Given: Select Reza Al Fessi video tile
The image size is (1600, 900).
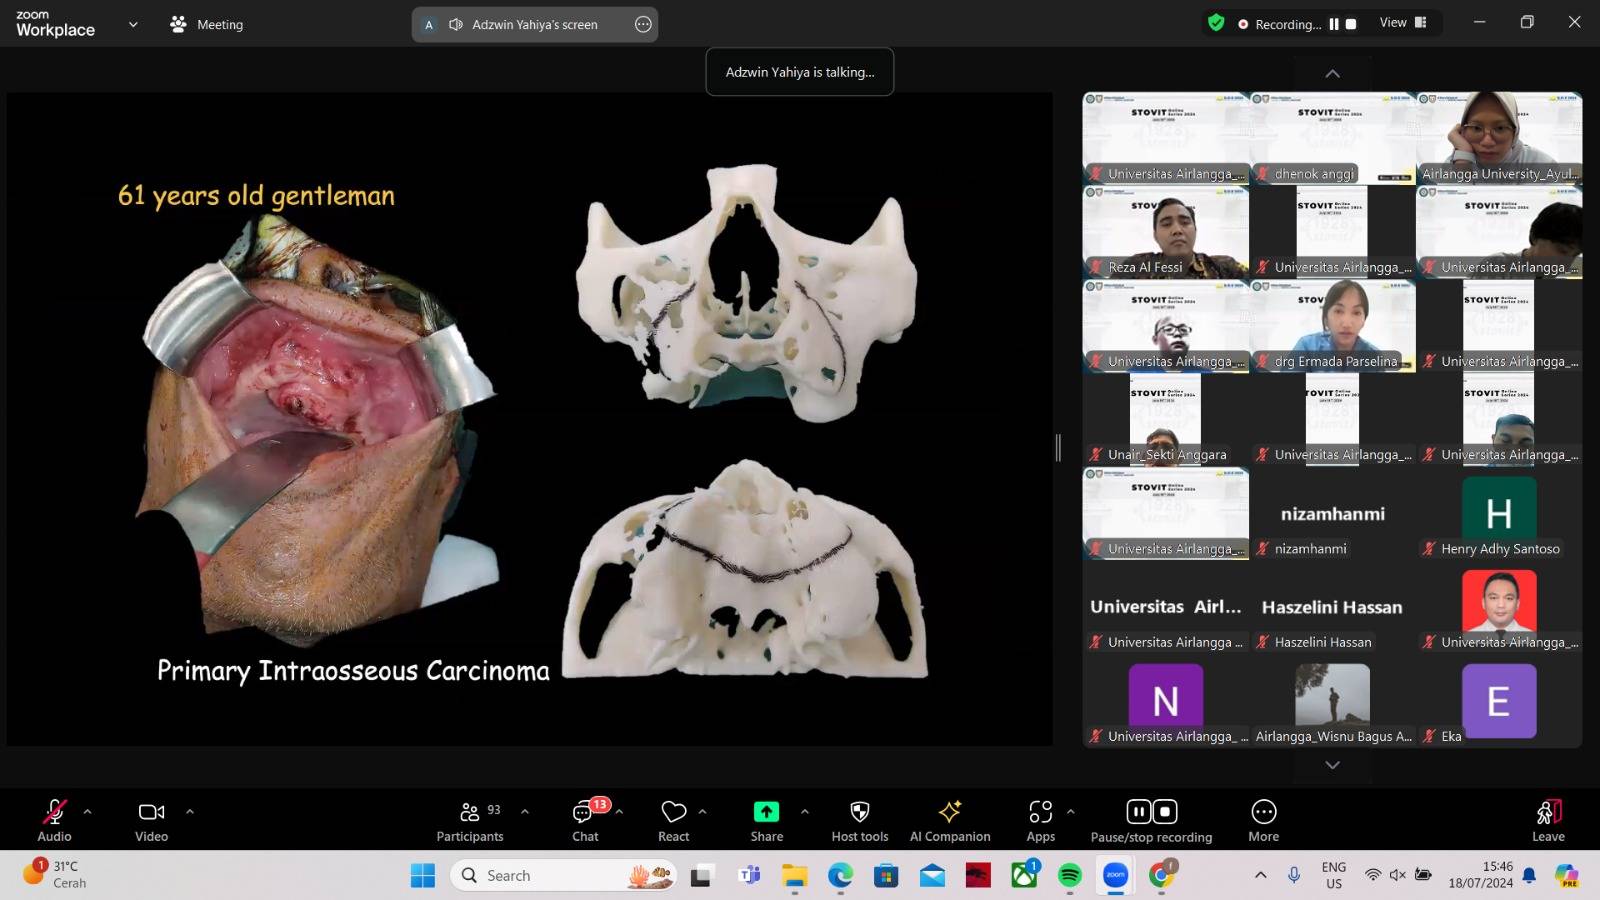Looking at the screenshot, I should [x=1166, y=232].
